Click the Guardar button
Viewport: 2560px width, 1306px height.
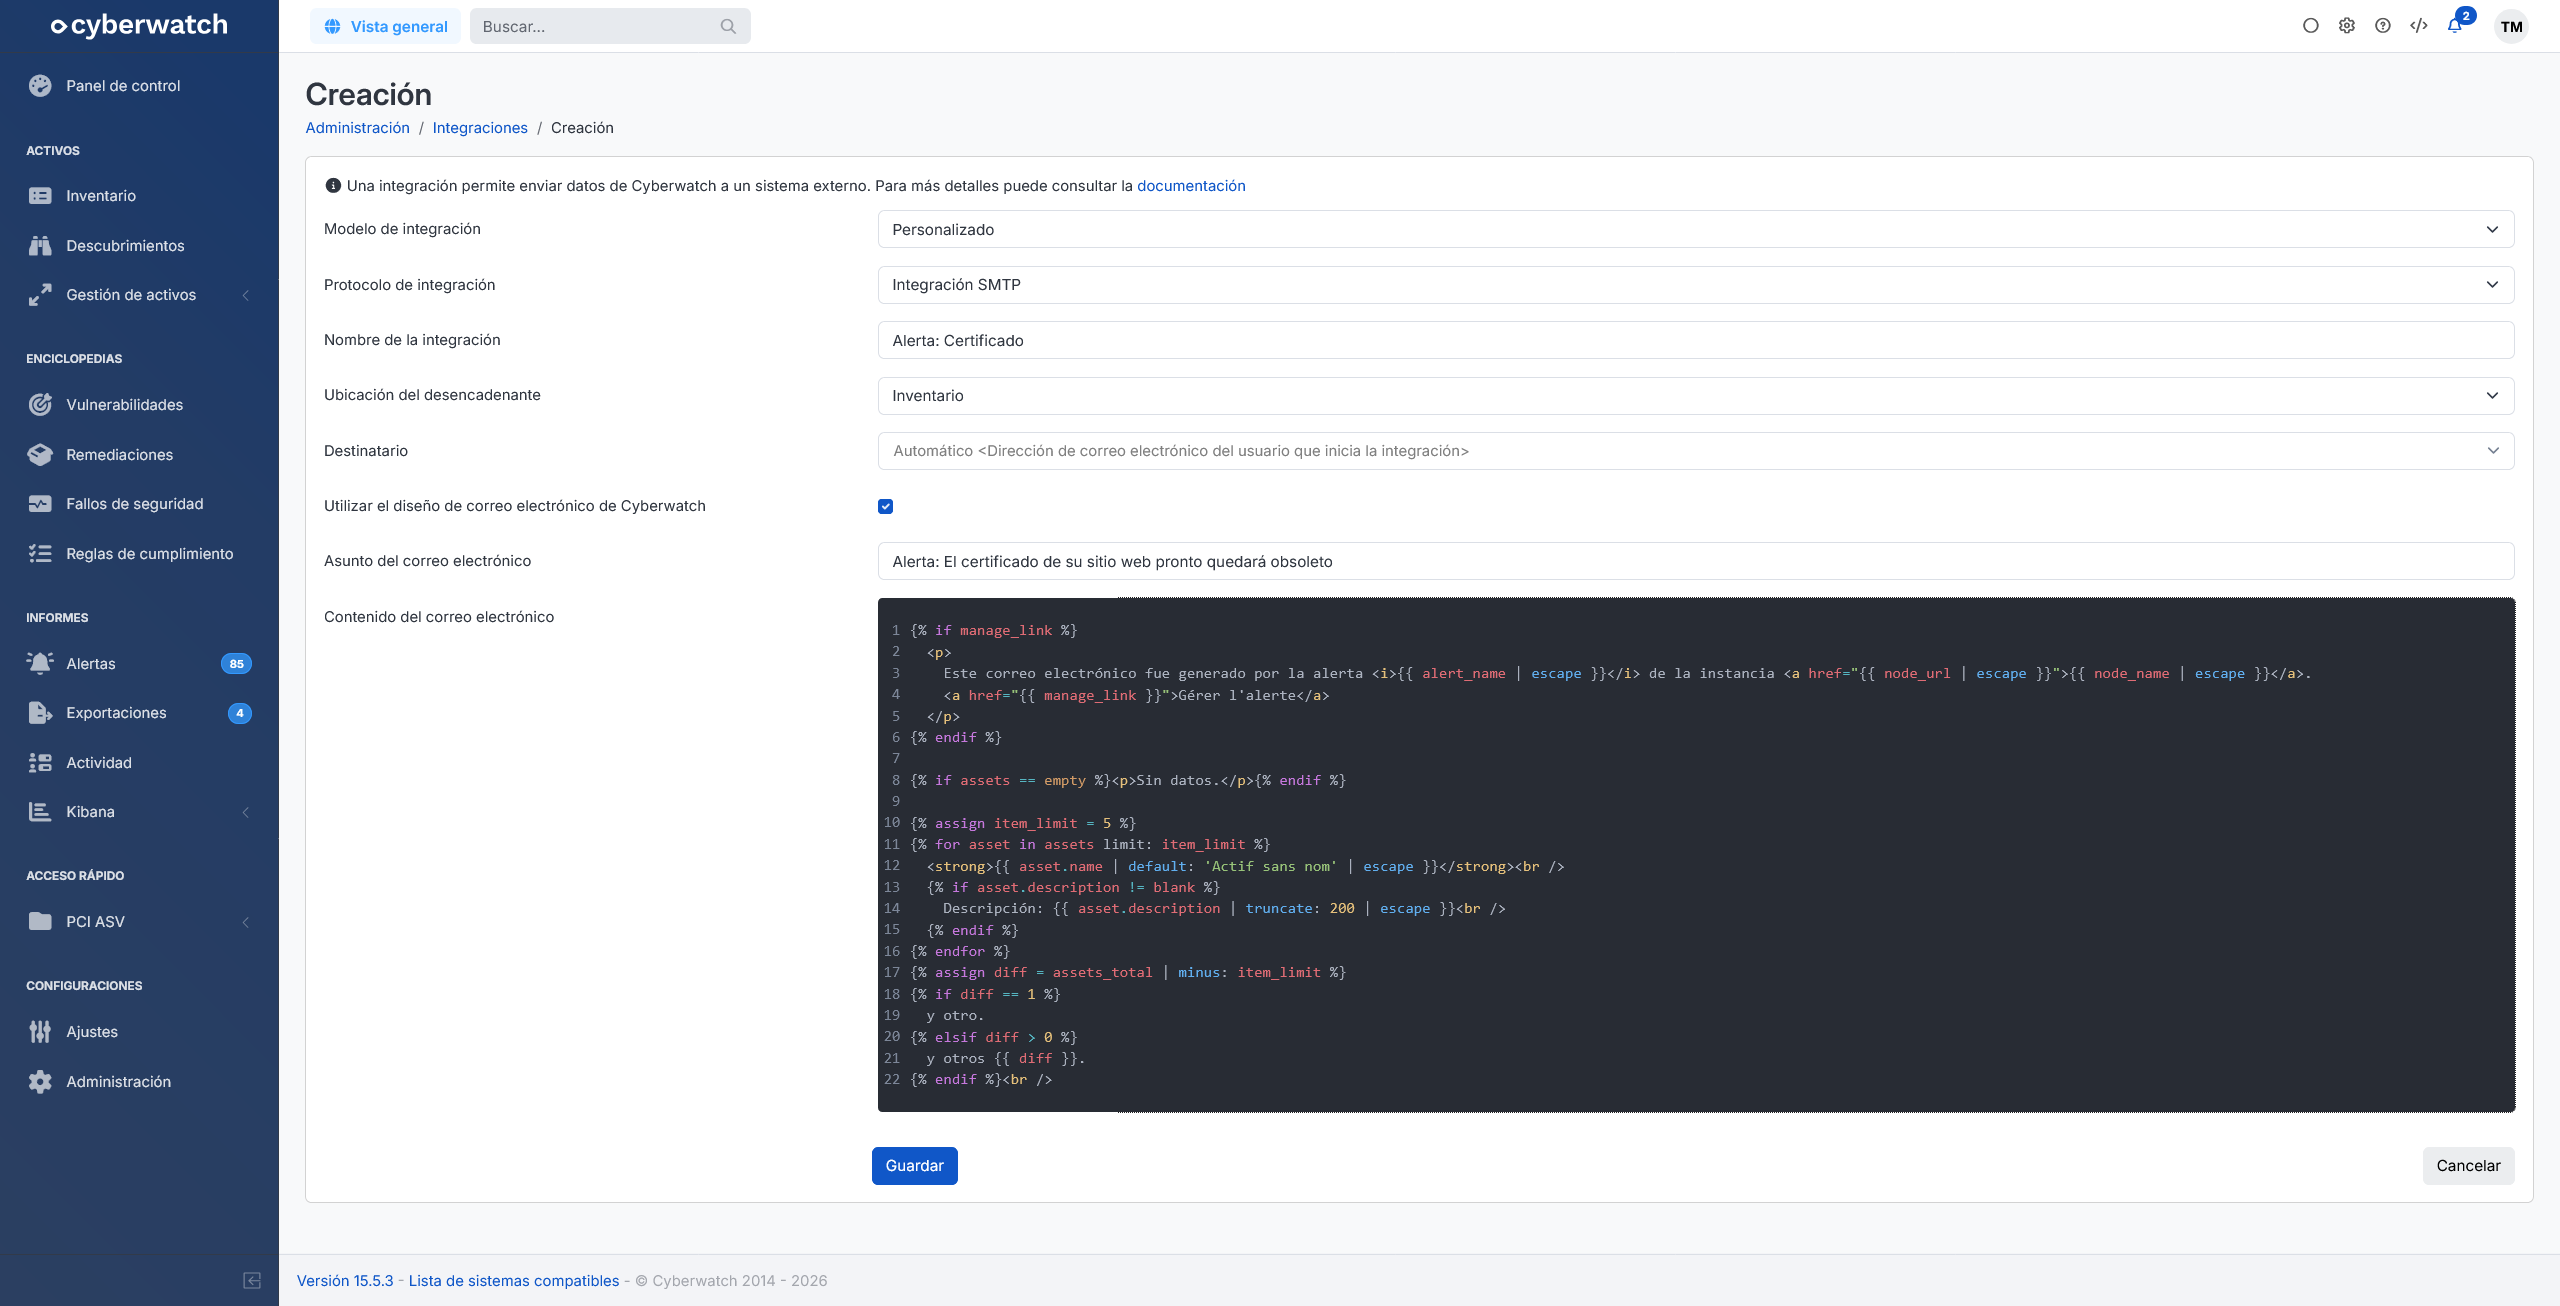[914, 1166]
